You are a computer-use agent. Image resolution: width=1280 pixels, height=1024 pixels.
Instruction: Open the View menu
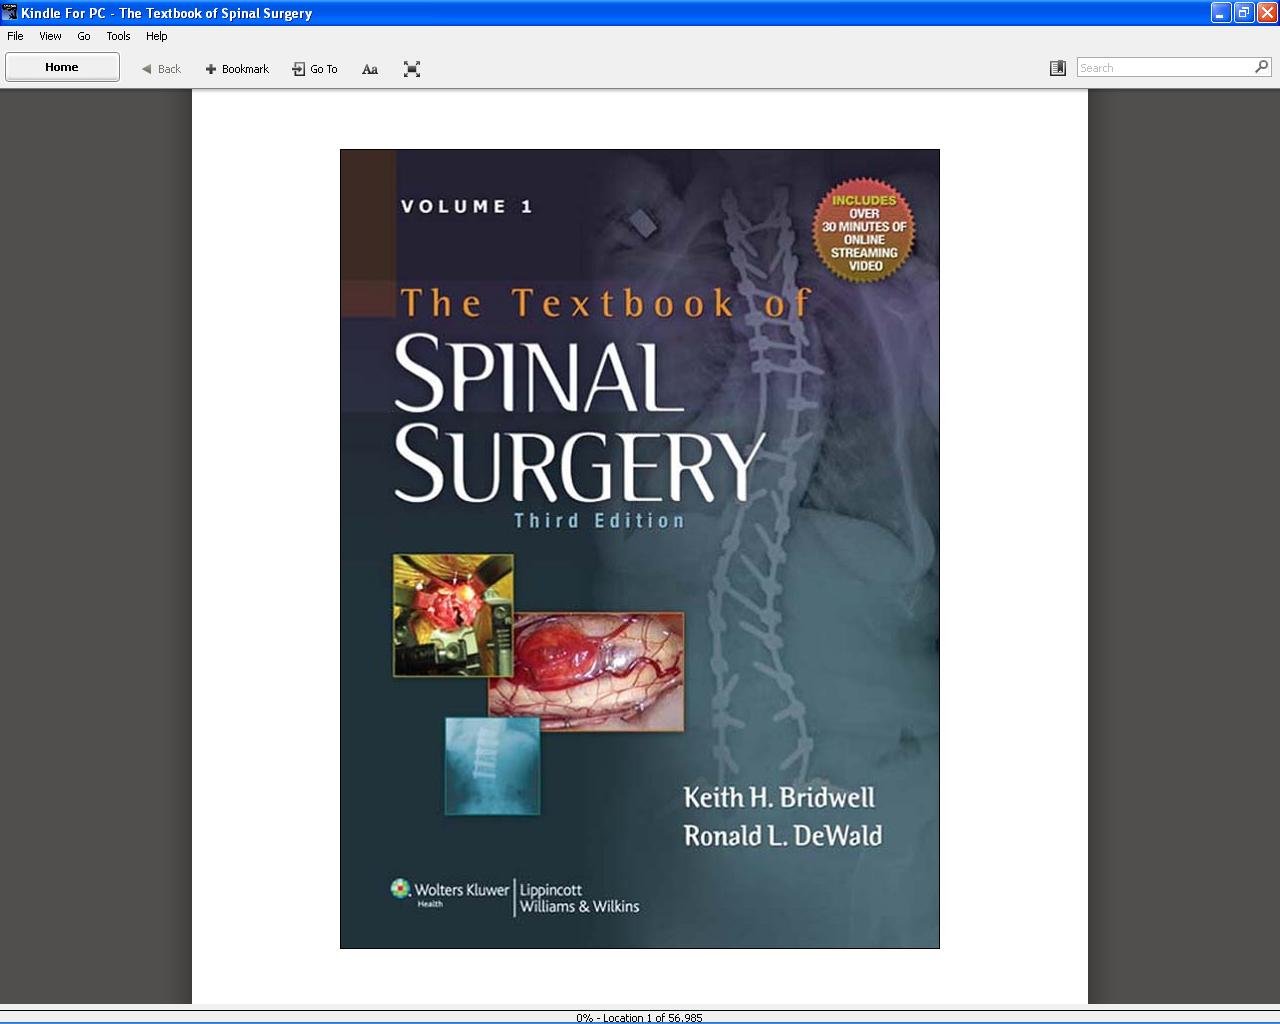50,36
